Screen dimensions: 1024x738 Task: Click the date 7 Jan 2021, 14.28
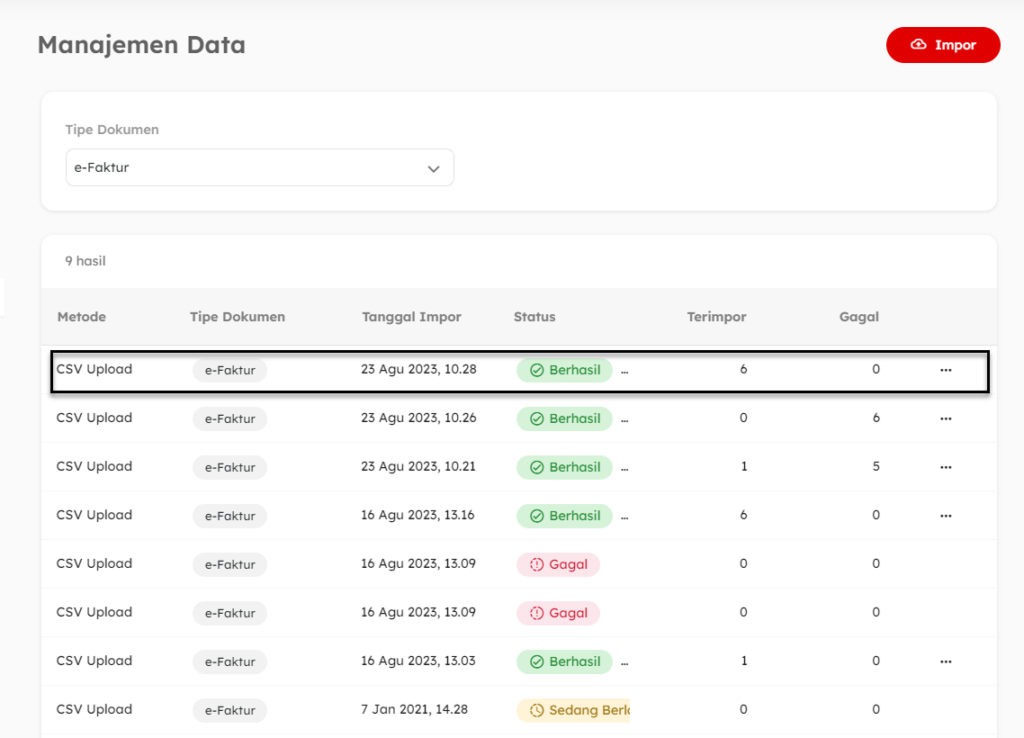tap(415, 709)
